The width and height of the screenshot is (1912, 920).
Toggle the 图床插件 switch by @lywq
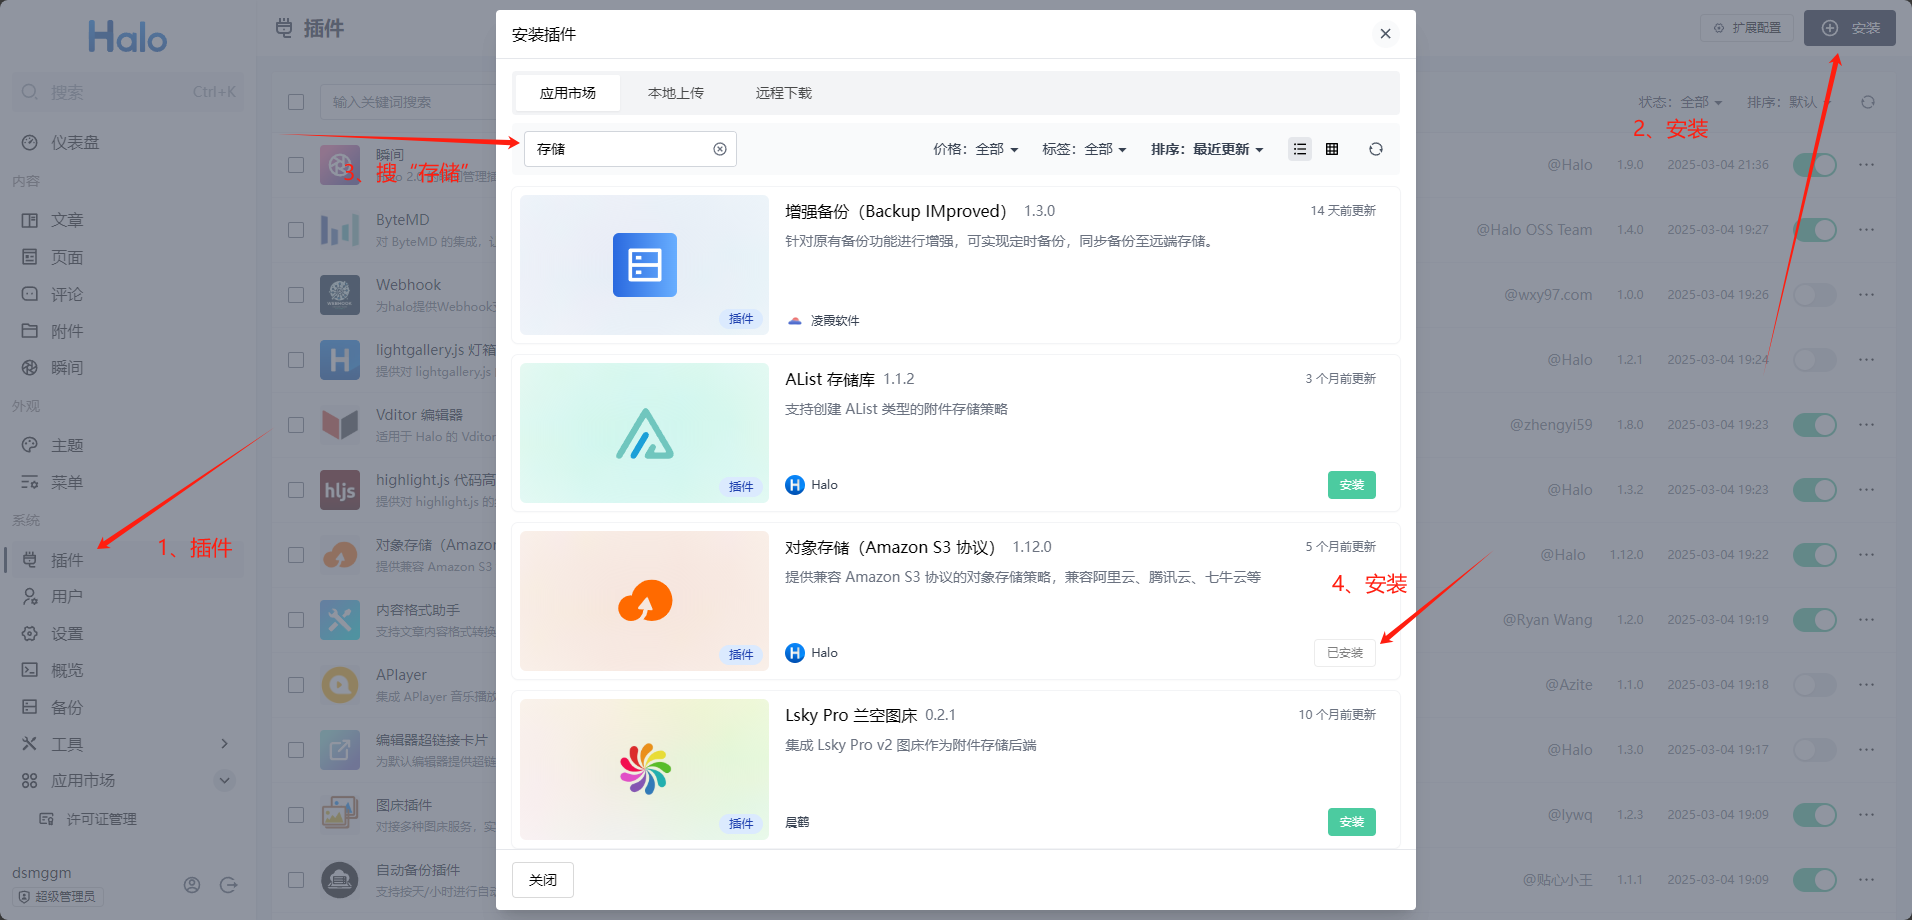tap(1815, 815)
